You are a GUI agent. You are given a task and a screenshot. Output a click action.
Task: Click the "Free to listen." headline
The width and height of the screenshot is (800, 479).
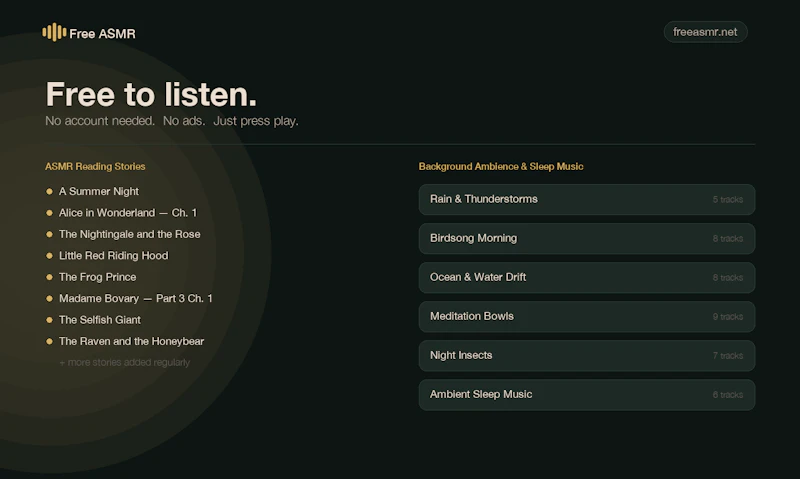coord(151,94)
